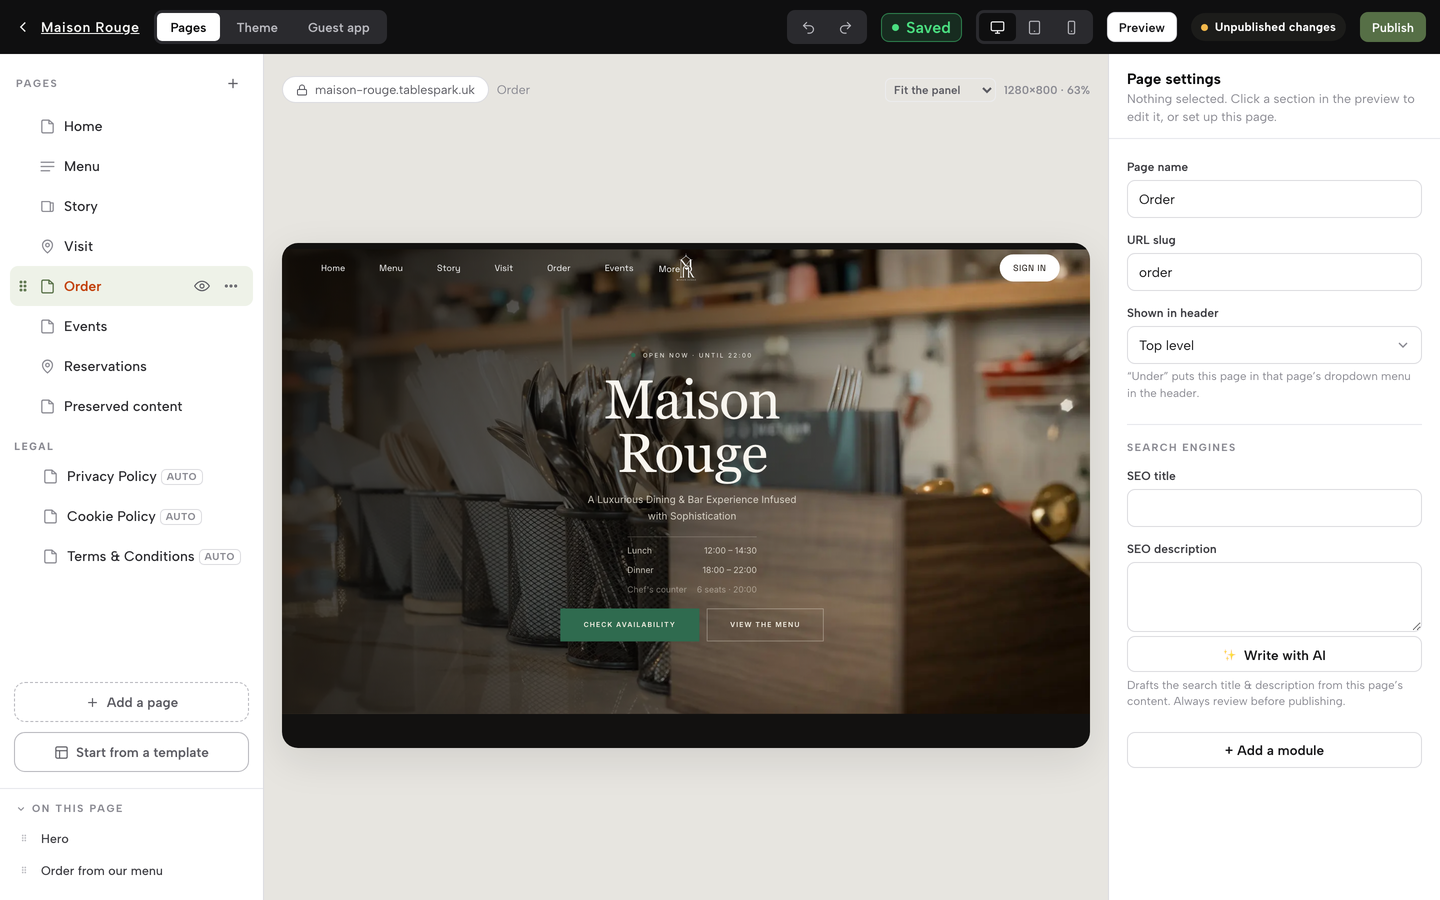Toggle Order page visibility eye icon

[x=202, y=286]
